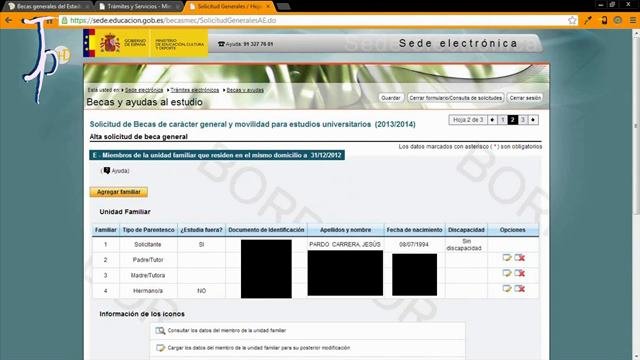Open the Trámites electrónicos breadcrumb link
Image resolution: width=640 pixels, height=360 pixels.
click(x=195, y=90)
